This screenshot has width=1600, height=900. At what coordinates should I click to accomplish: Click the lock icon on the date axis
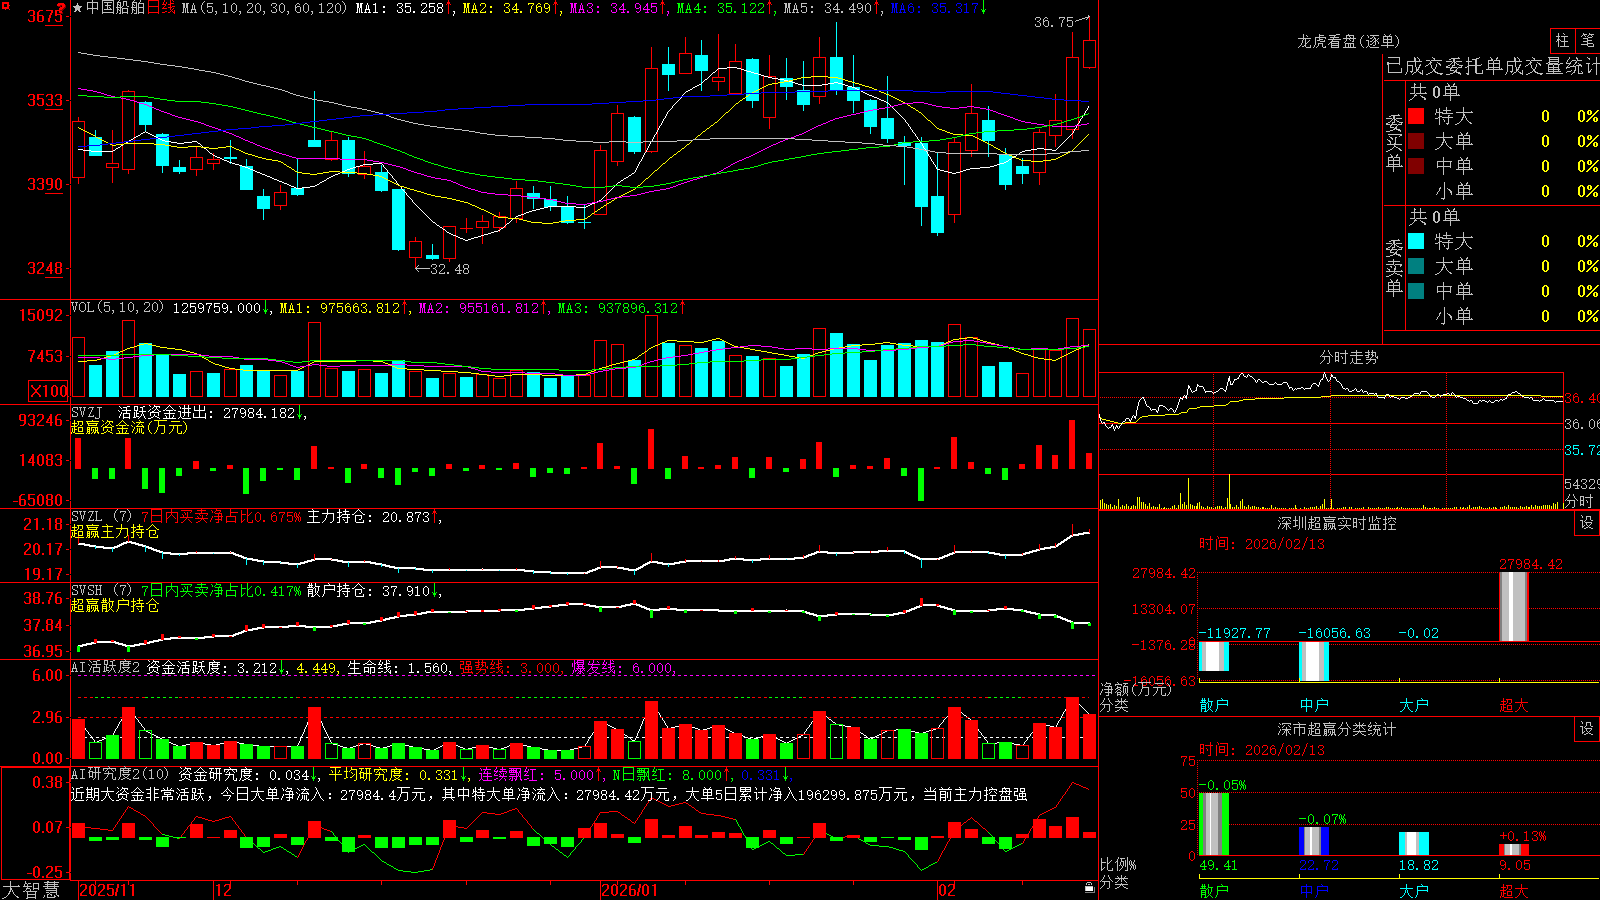1089,888
